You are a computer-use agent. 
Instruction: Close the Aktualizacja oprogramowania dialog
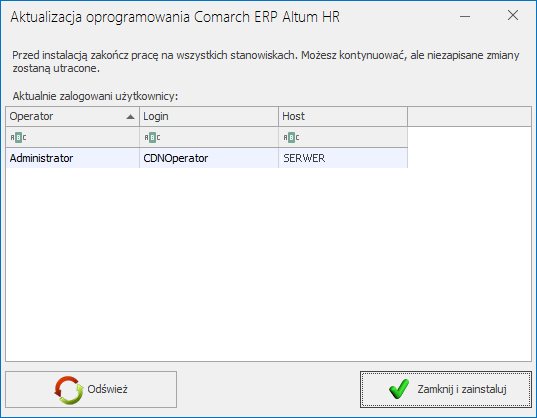coord(513,15)
